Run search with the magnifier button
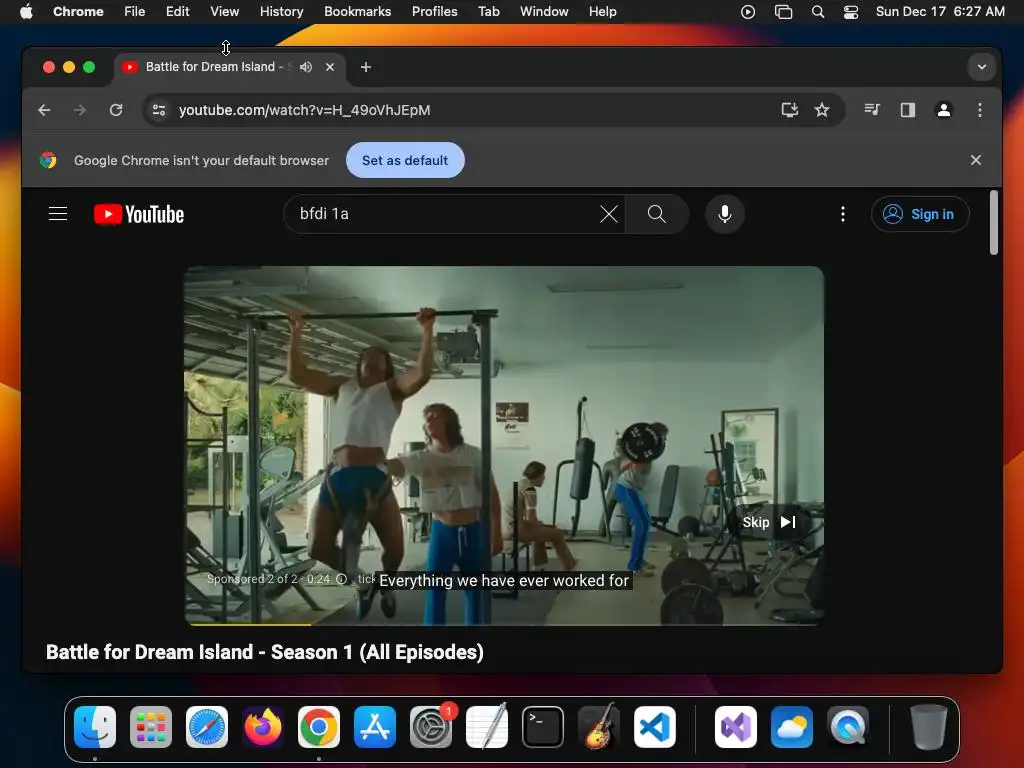 [x=656, y=214]
